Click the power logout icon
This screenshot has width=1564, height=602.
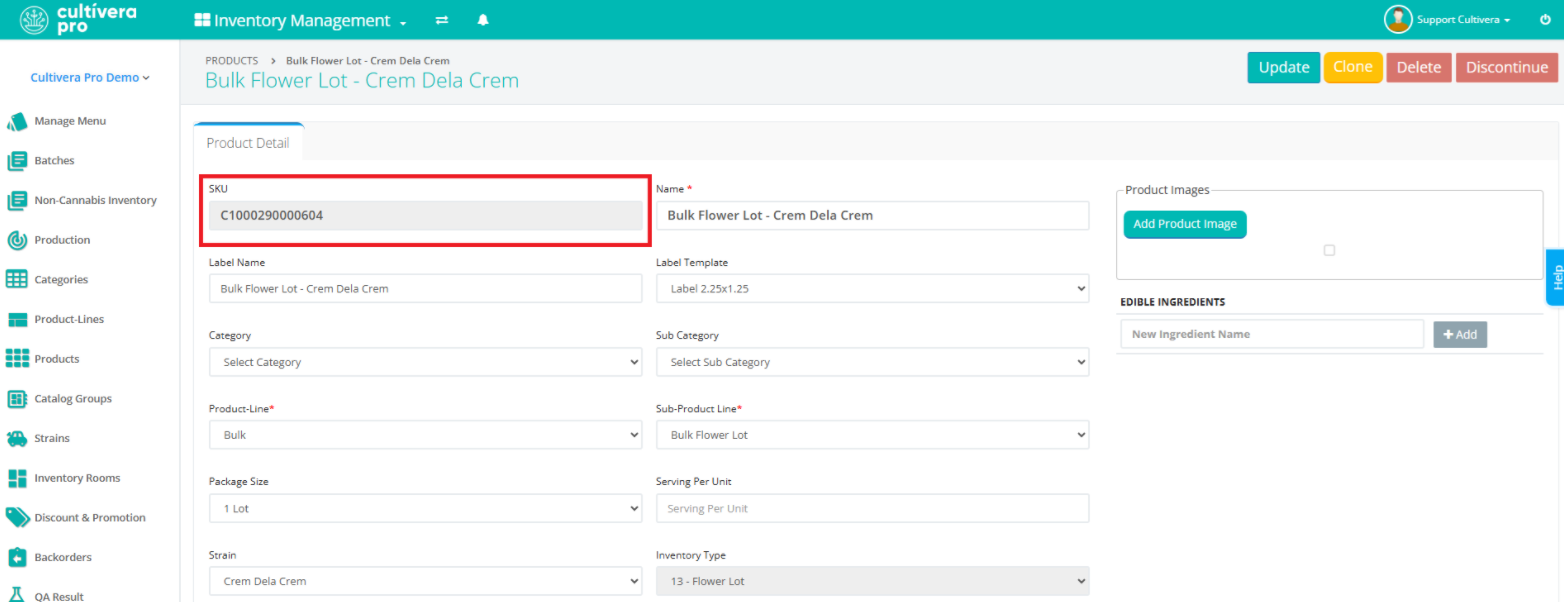click(1545, 20)
